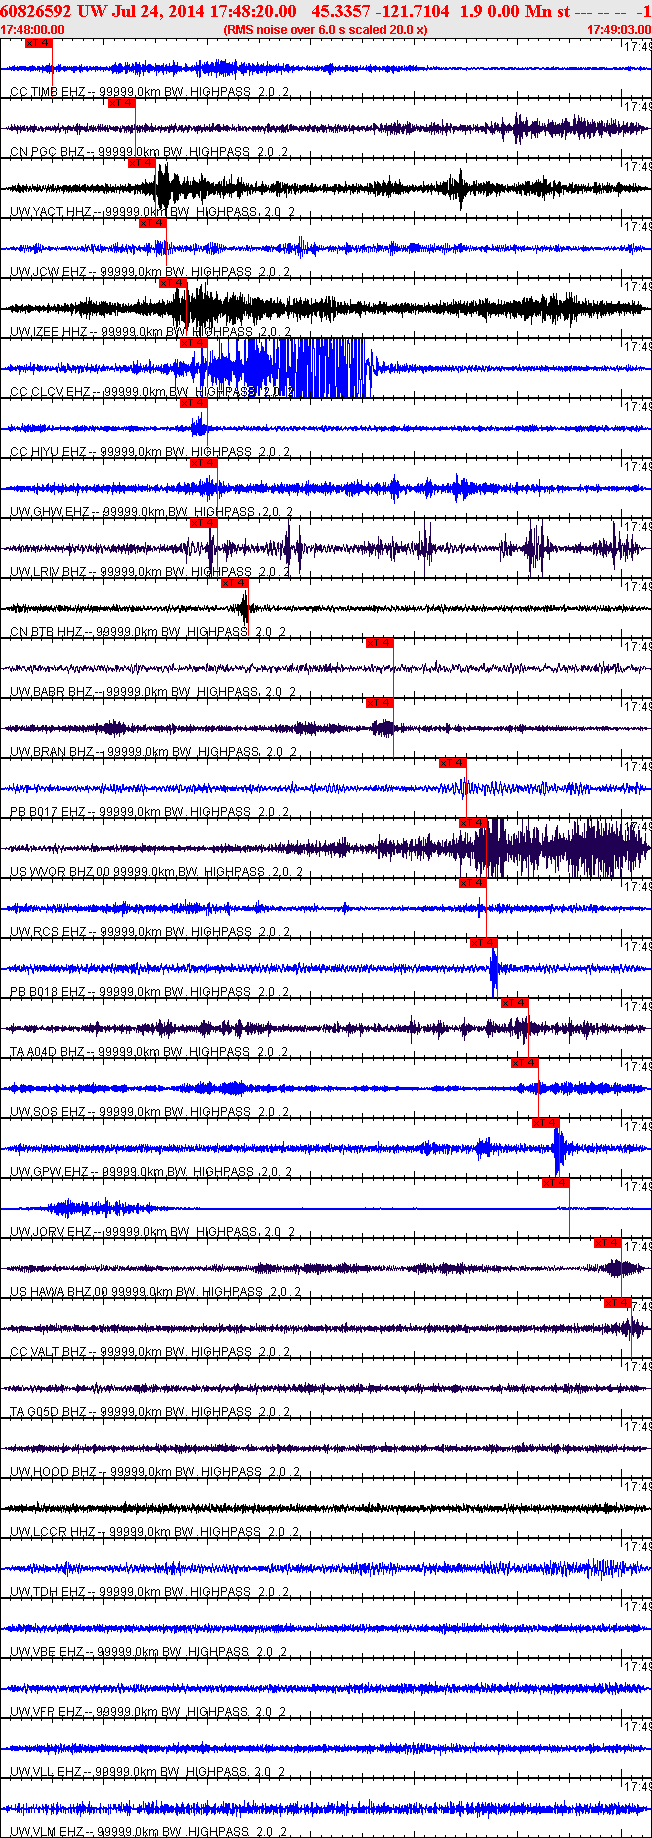
Task: Click the arrival marker on the UW.BABR trace
Action: [380, 643]
